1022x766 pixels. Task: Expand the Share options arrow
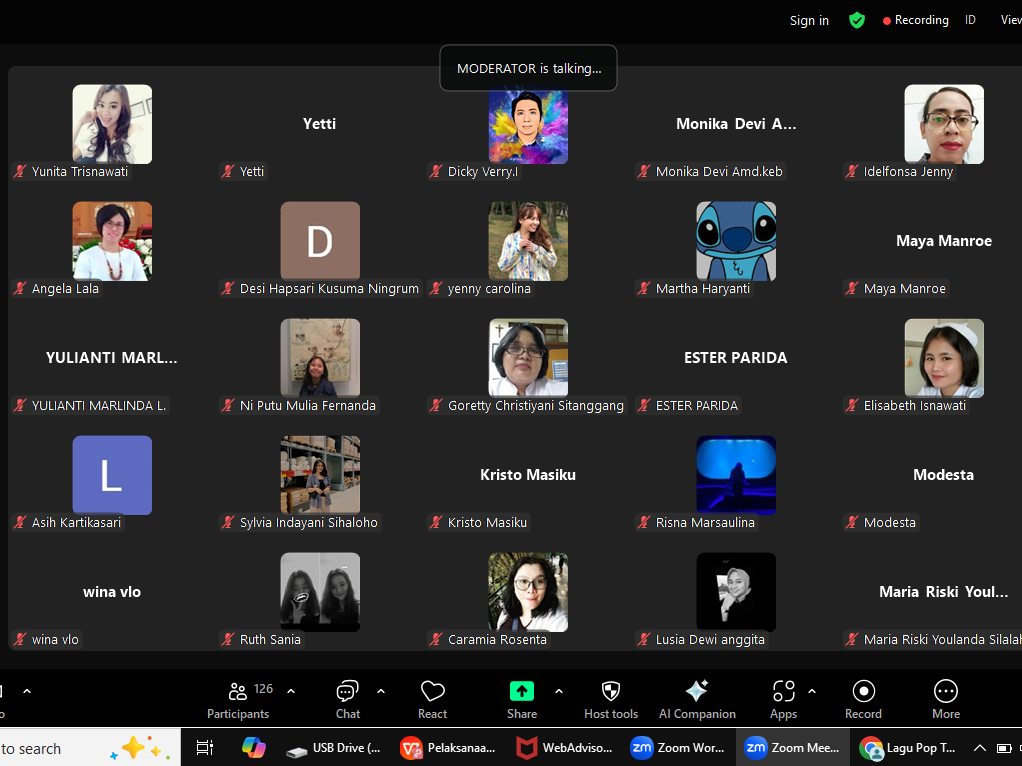558,691
